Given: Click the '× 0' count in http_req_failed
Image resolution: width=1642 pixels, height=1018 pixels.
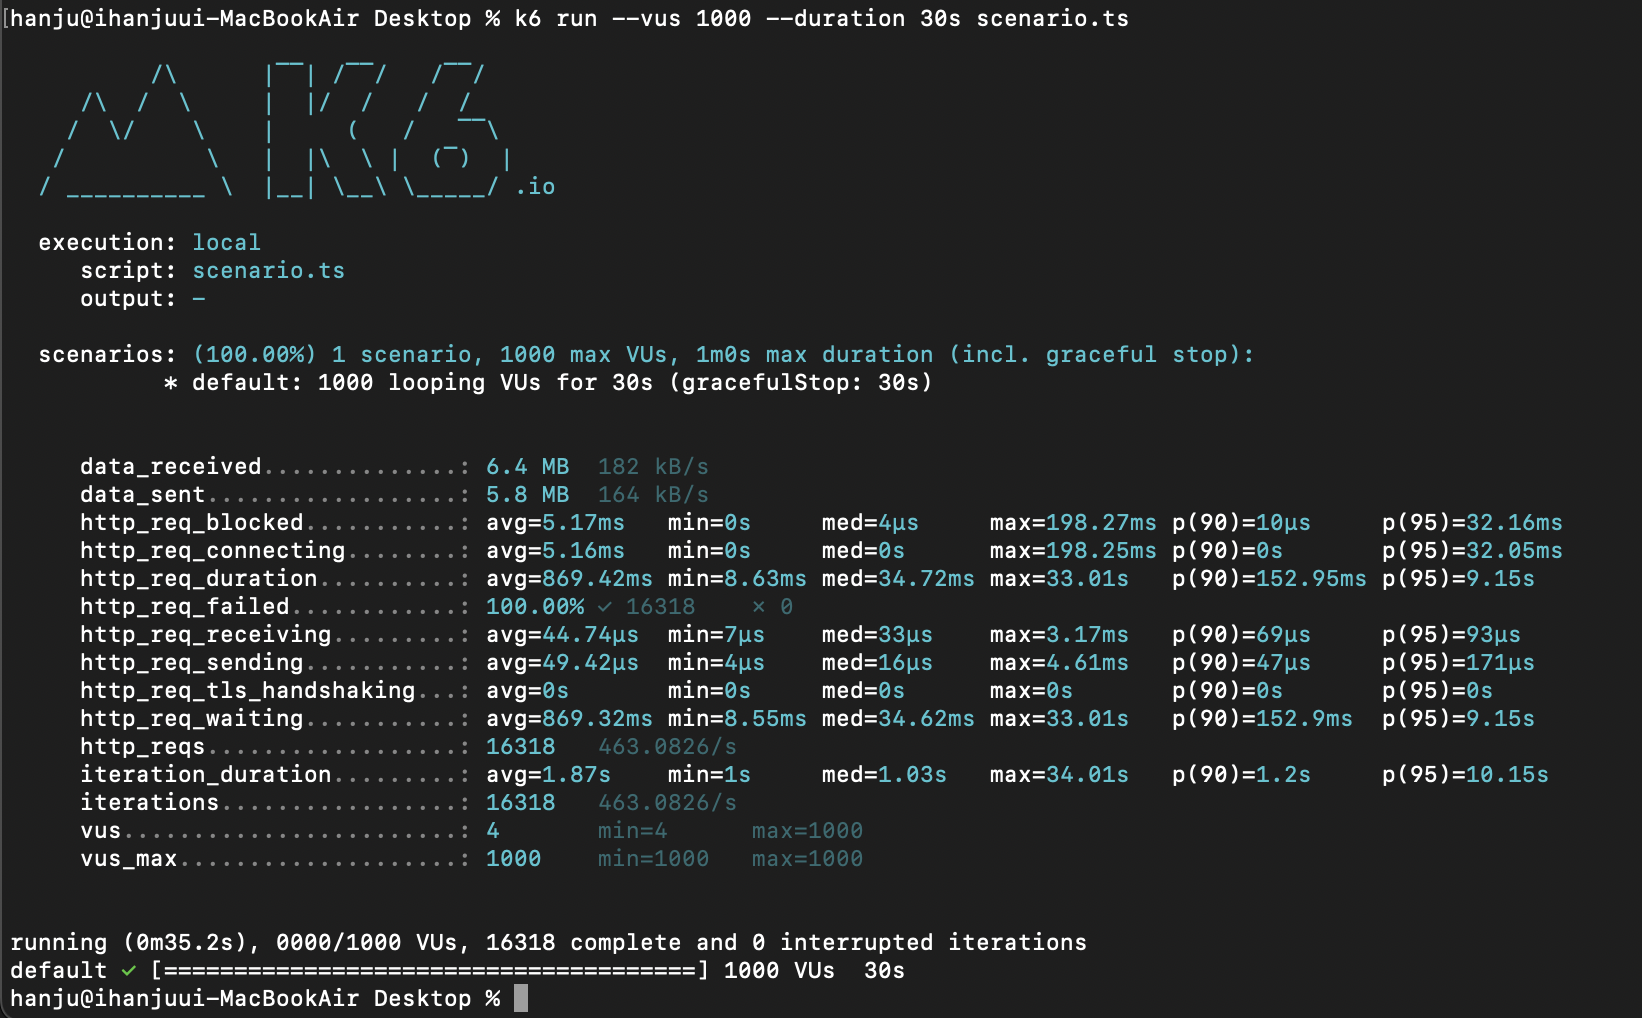Looking at the screenshot, I should [x=772, y=607].
